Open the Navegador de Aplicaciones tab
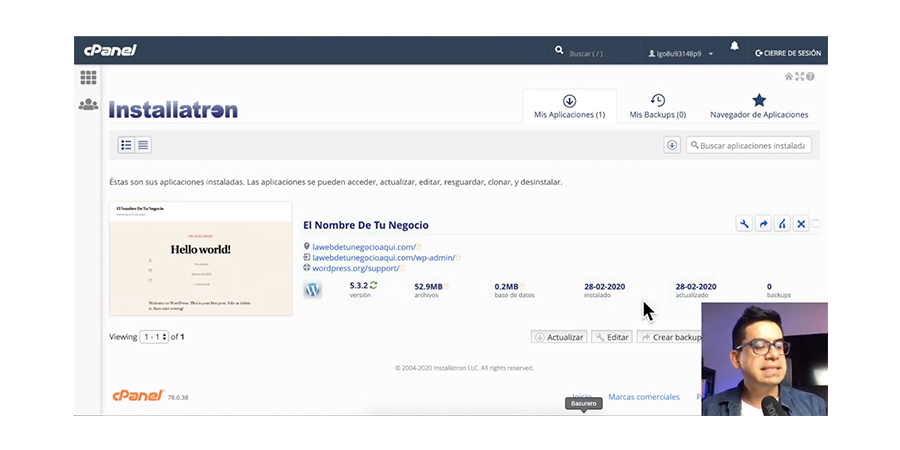Viewport: 900px width, 450px height. [x=759, y=107]
